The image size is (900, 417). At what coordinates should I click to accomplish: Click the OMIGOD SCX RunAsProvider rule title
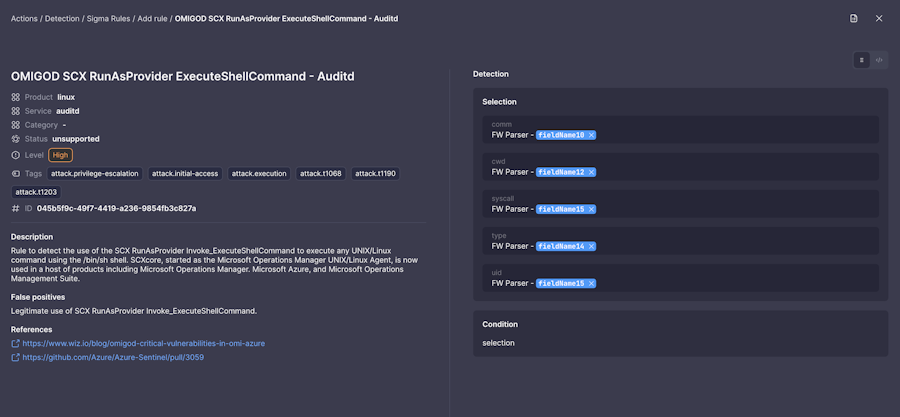[x=183, y=76]
